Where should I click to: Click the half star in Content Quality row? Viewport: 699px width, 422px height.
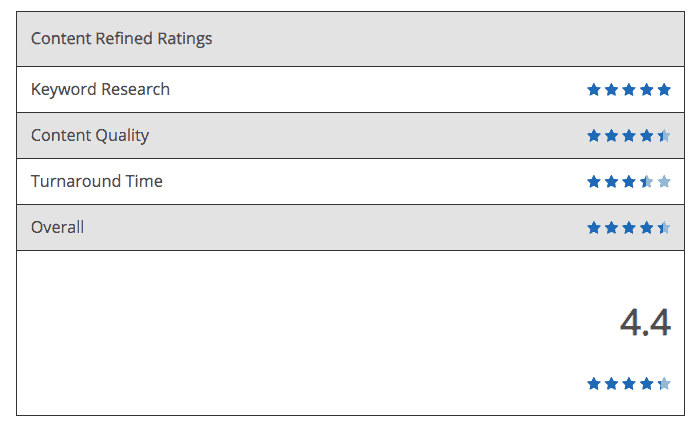[x=663, y=136]
